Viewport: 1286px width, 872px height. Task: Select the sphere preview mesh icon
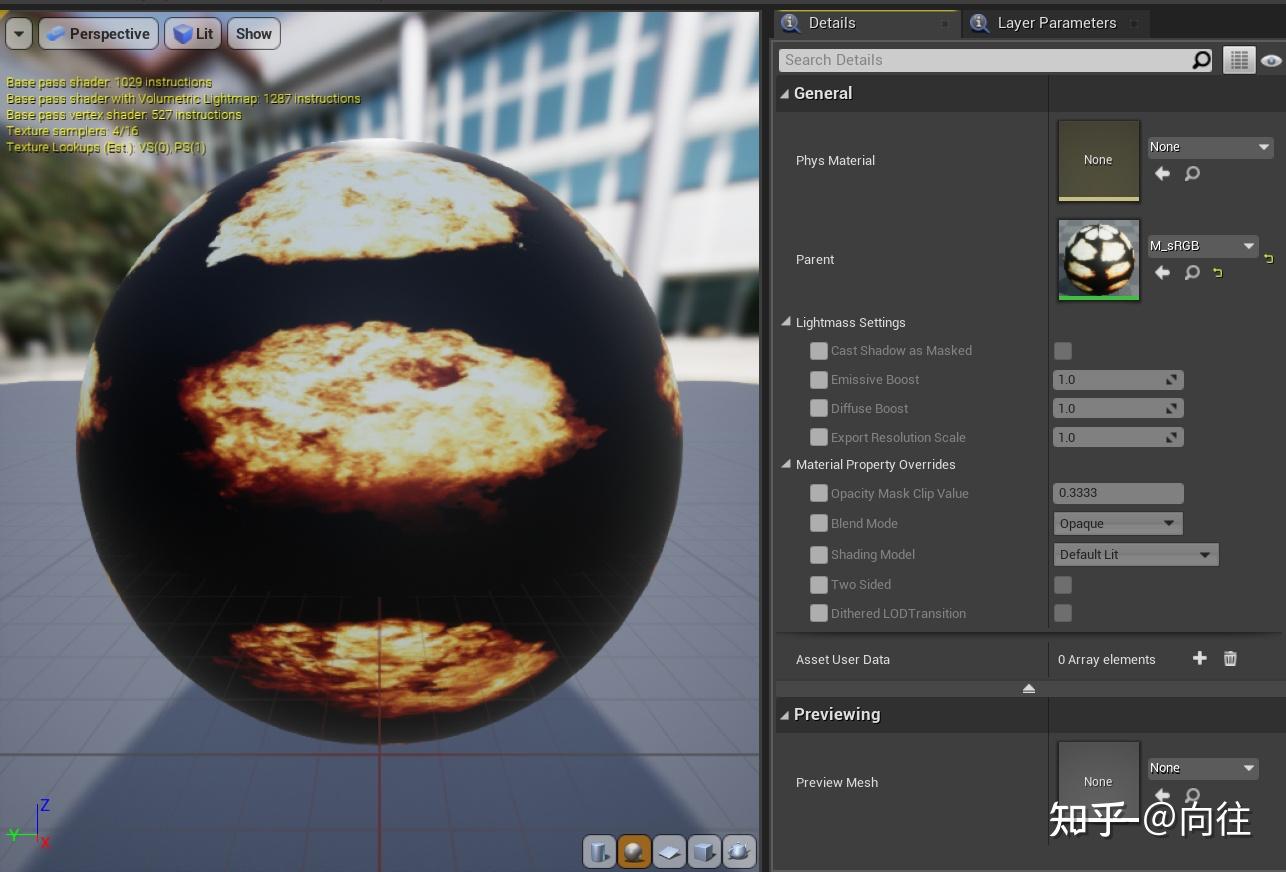pos(634,851)
